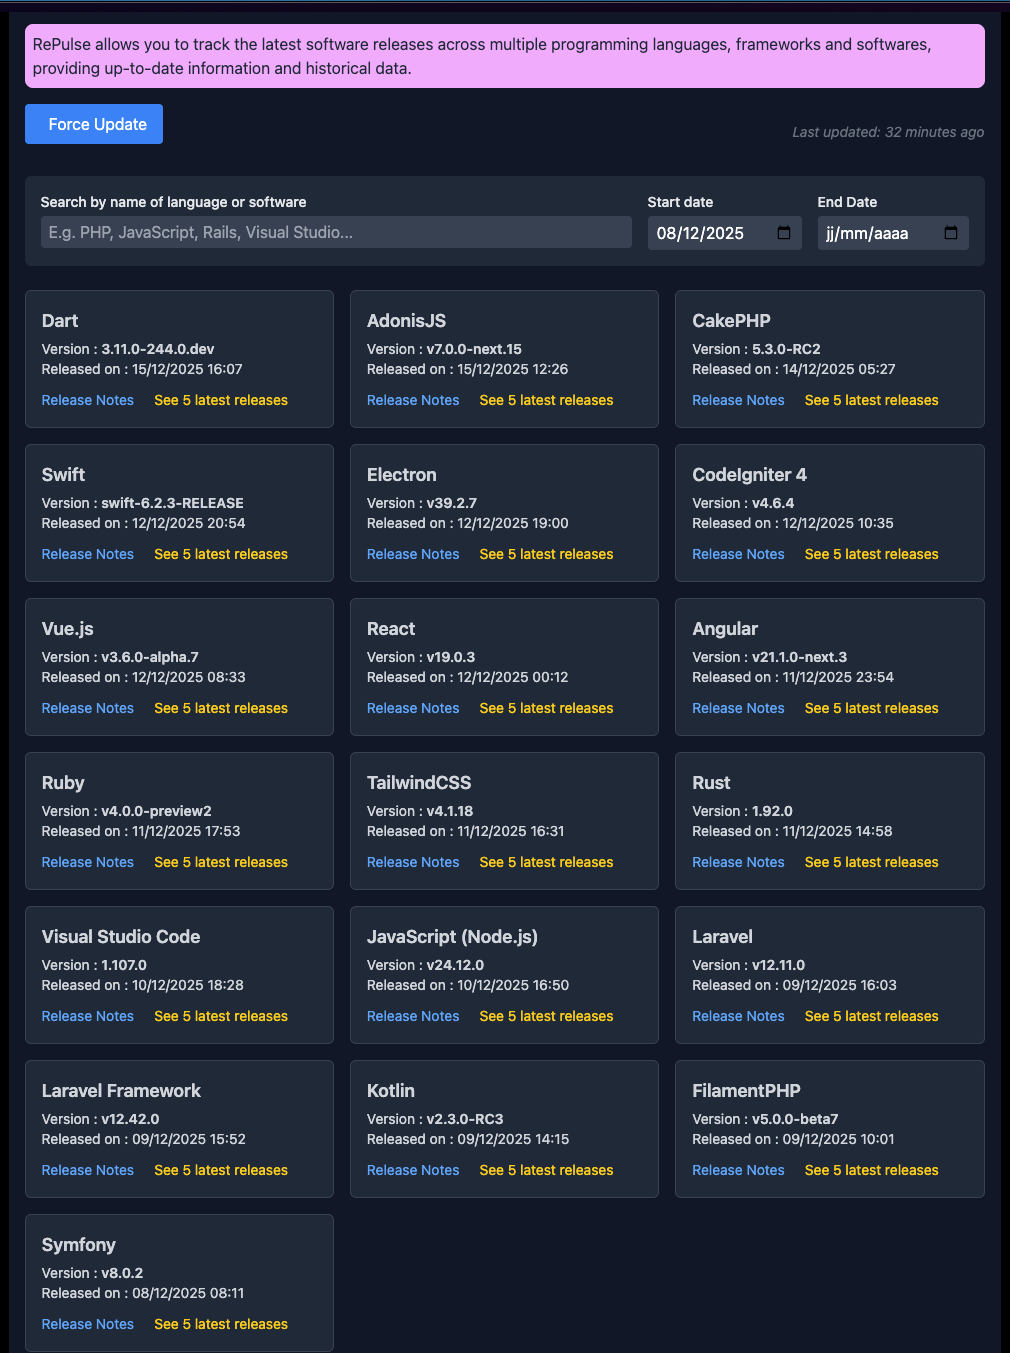Image resolution: width=1010 pixels, height=1353 pixels.
Task: See 5 latest releases for Angular
Action: (x=872, y=708)
